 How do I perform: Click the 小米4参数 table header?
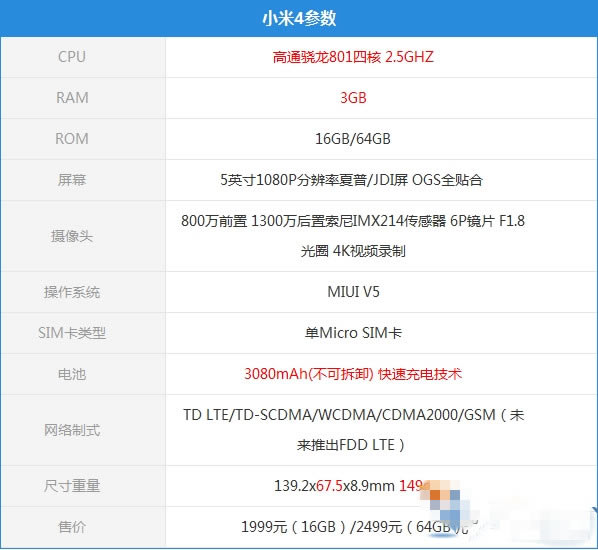(299, 18)
